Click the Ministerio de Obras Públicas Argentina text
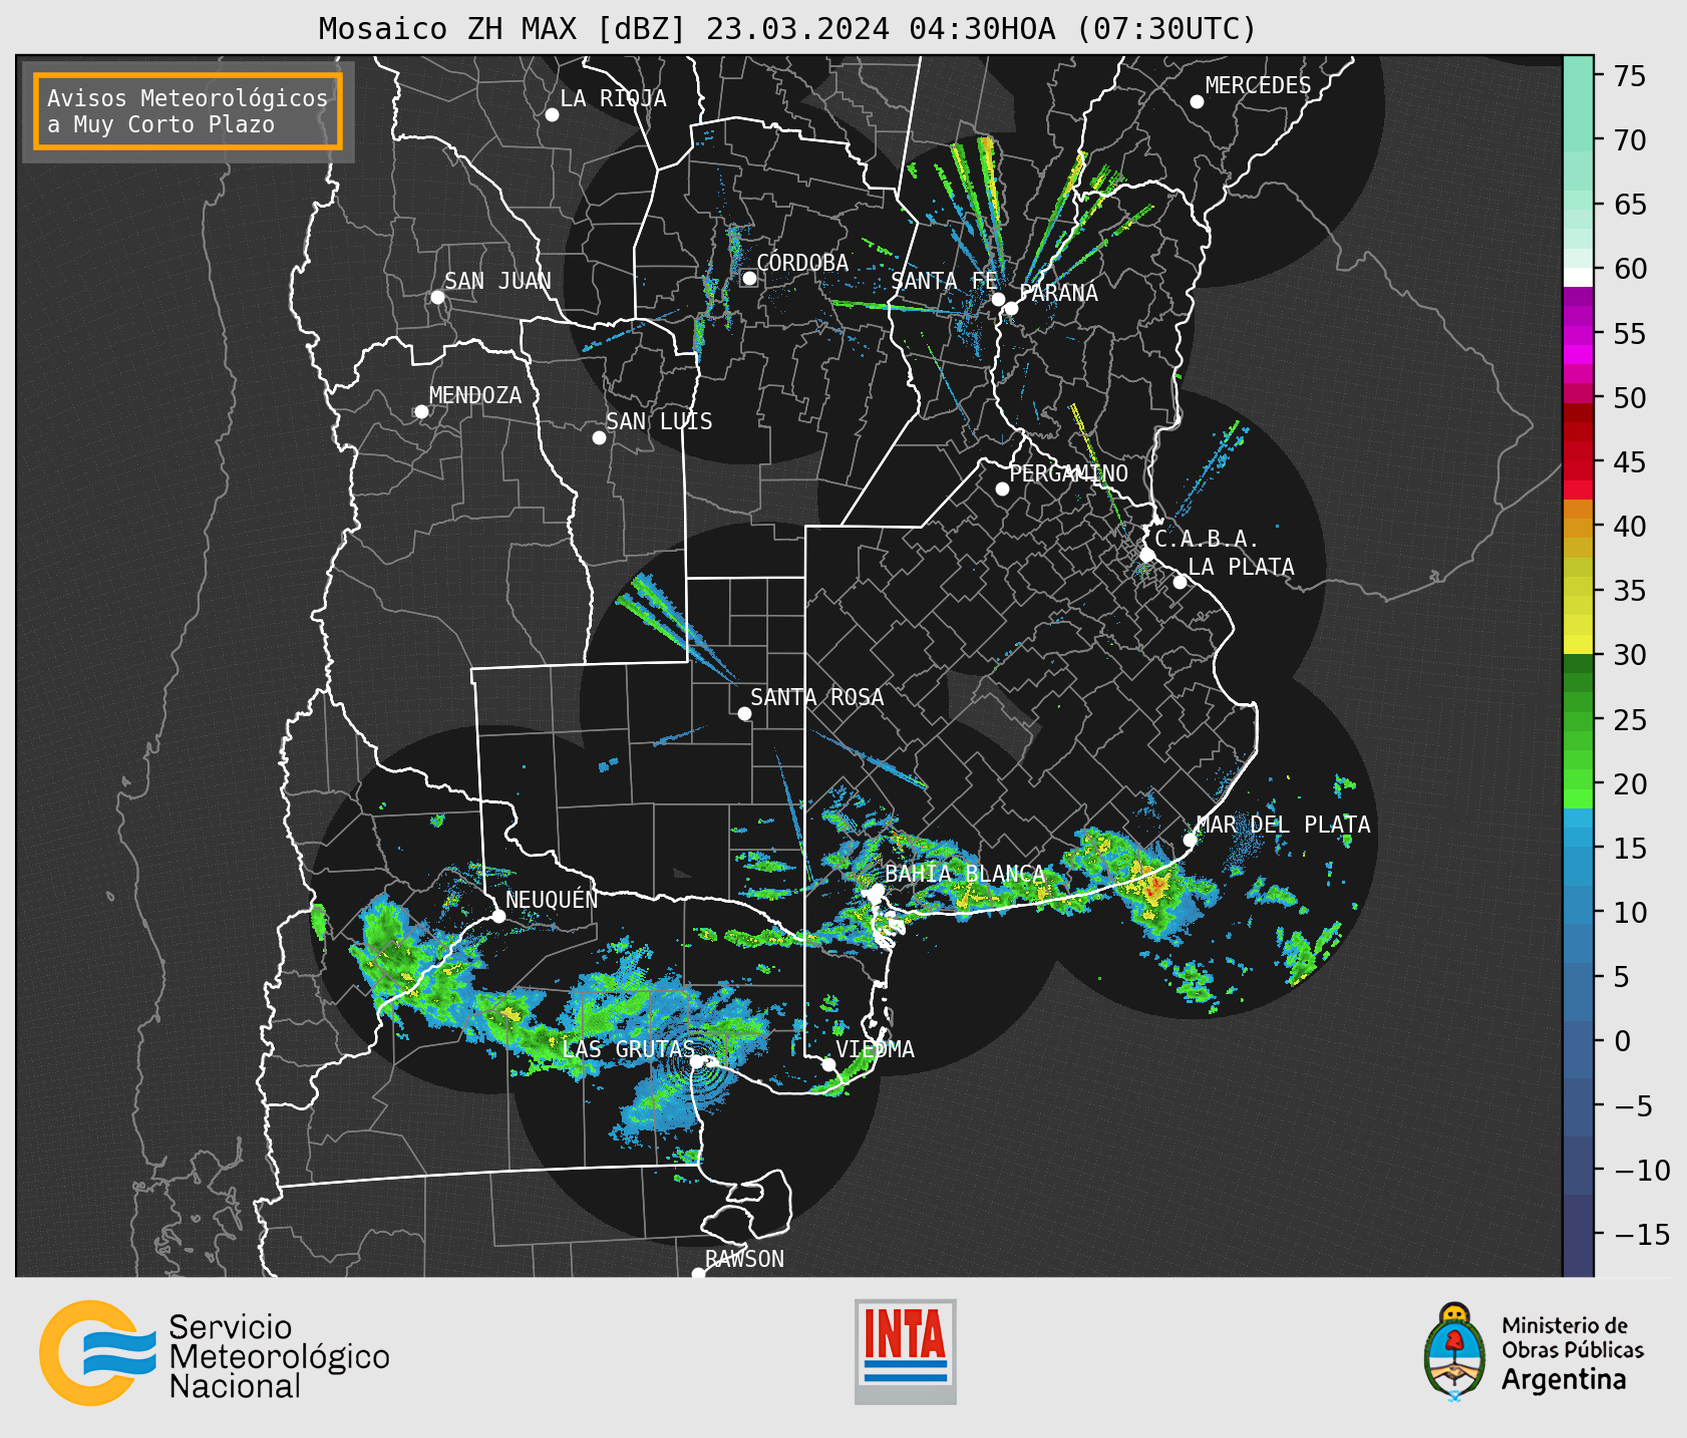 (x=1572, y=1353)
